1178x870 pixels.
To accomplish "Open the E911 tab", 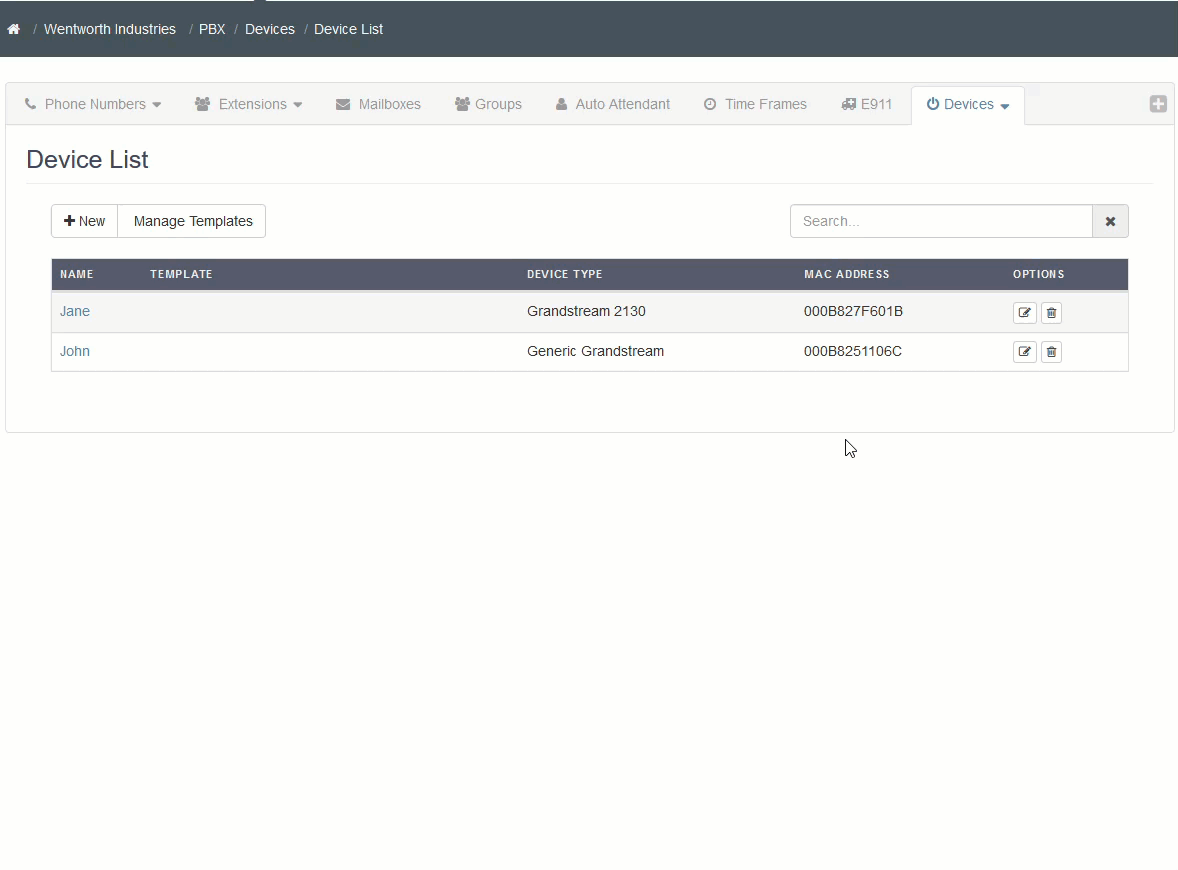I will click(867, 104).
